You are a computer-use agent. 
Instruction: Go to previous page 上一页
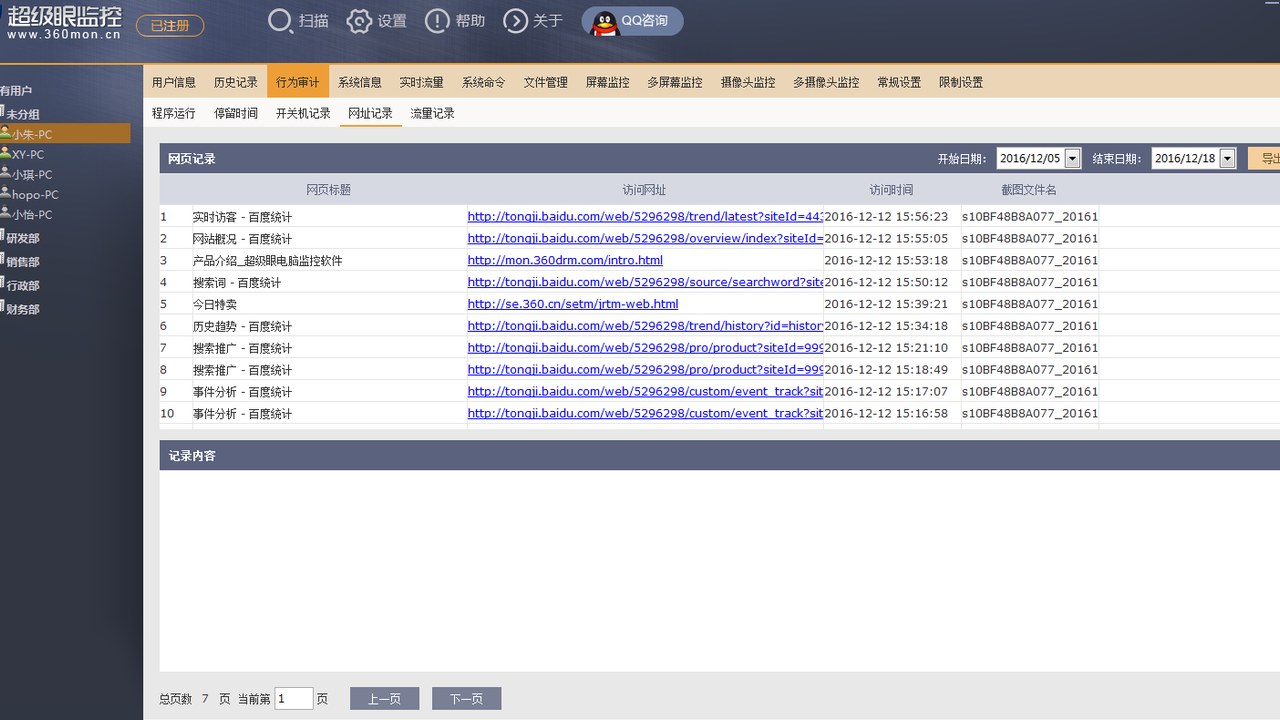pos(384,699)
